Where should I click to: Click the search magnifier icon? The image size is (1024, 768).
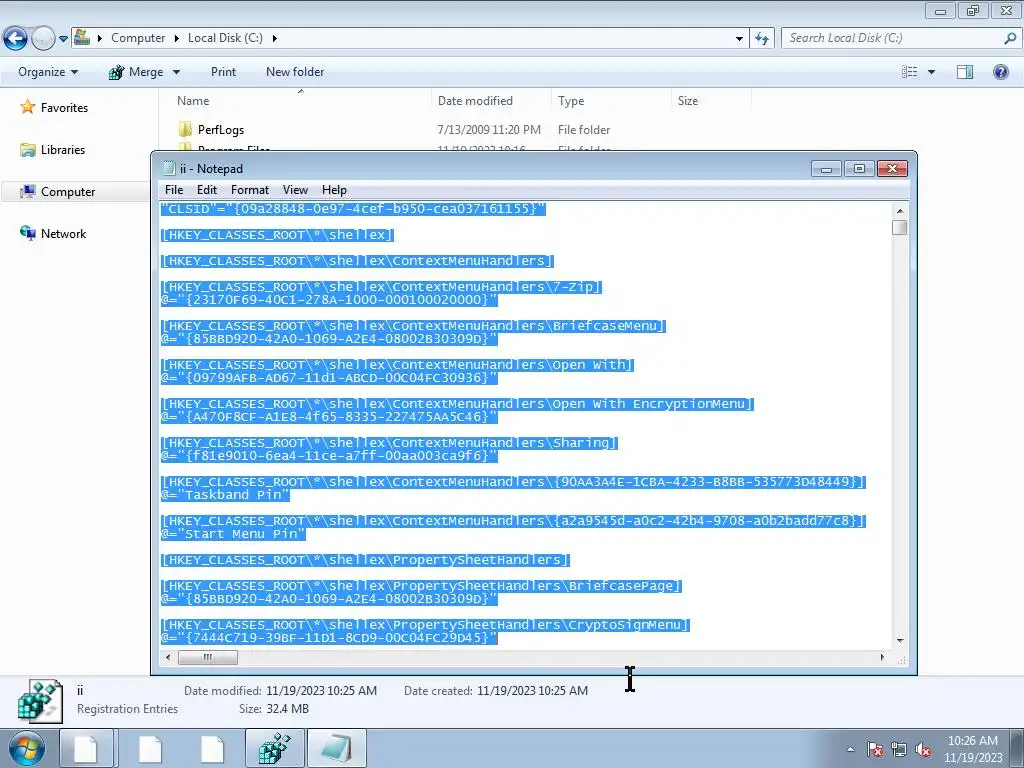pyautogui.click(x=1010, y=38)
